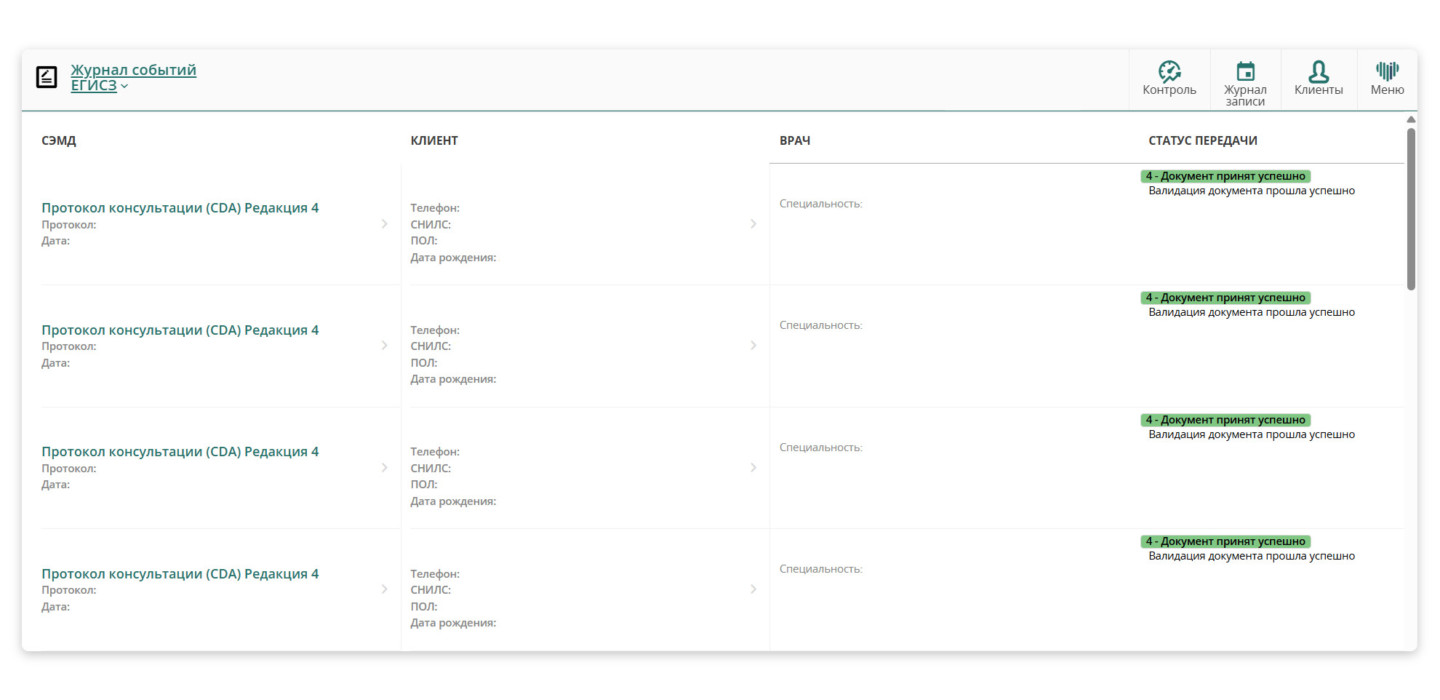The height and width of the screenshot is (700, 1440).
Task: Open the Журнал записи calendar icon
Action: click(x=1245, y=72)
